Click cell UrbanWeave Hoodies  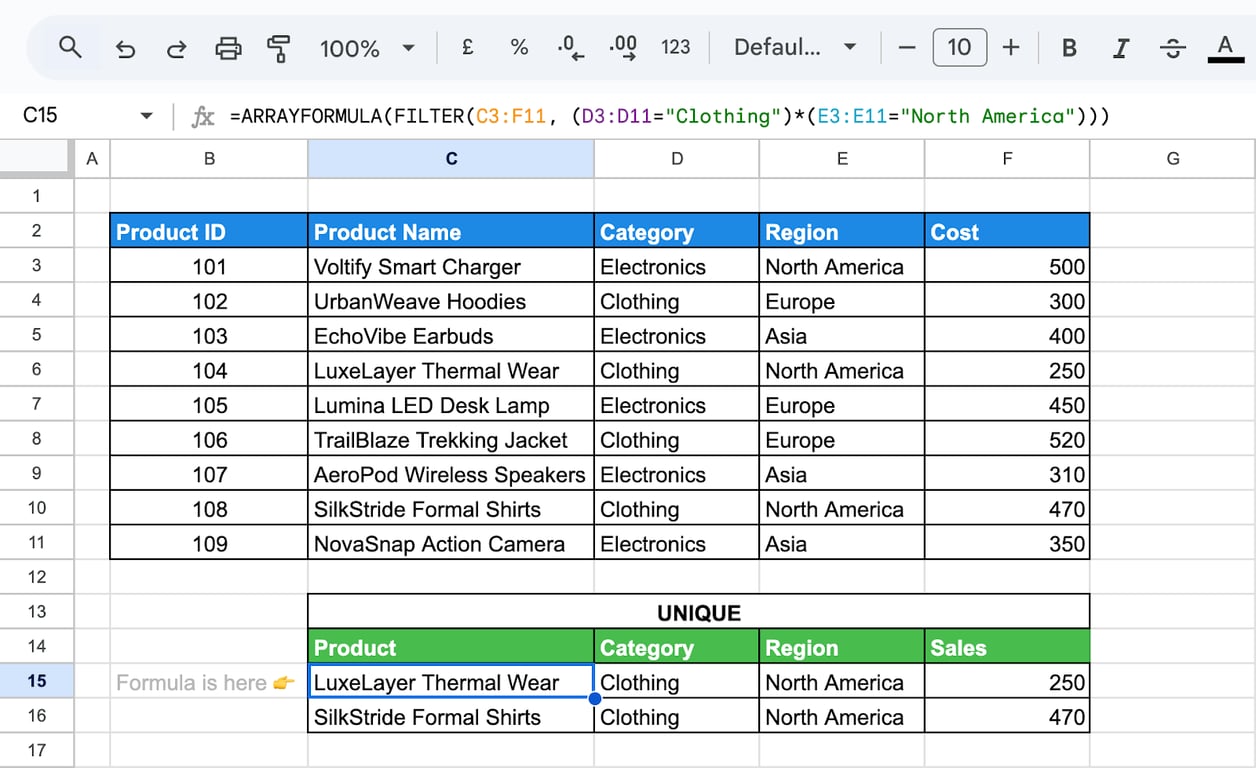click(x=451, y=301)
